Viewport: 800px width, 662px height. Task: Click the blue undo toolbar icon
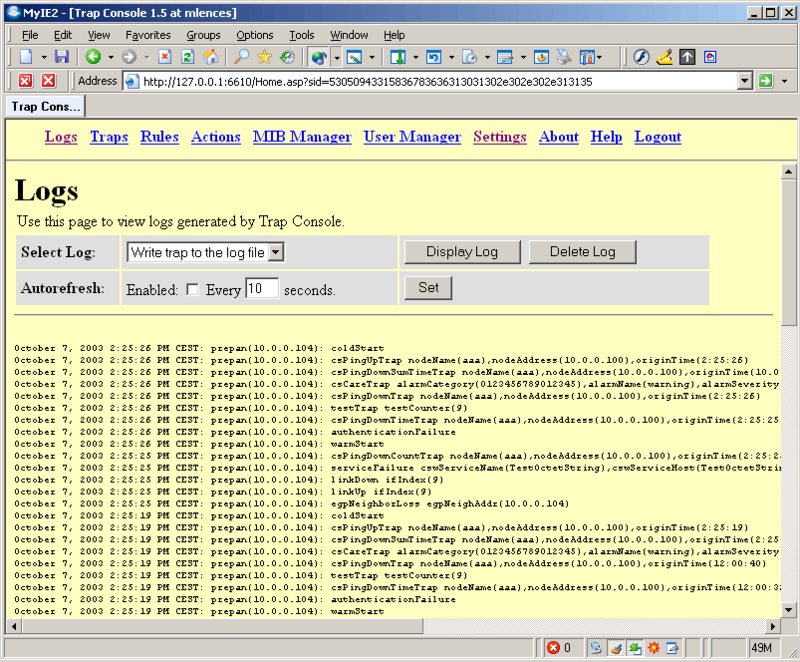(x=434, y=57)
